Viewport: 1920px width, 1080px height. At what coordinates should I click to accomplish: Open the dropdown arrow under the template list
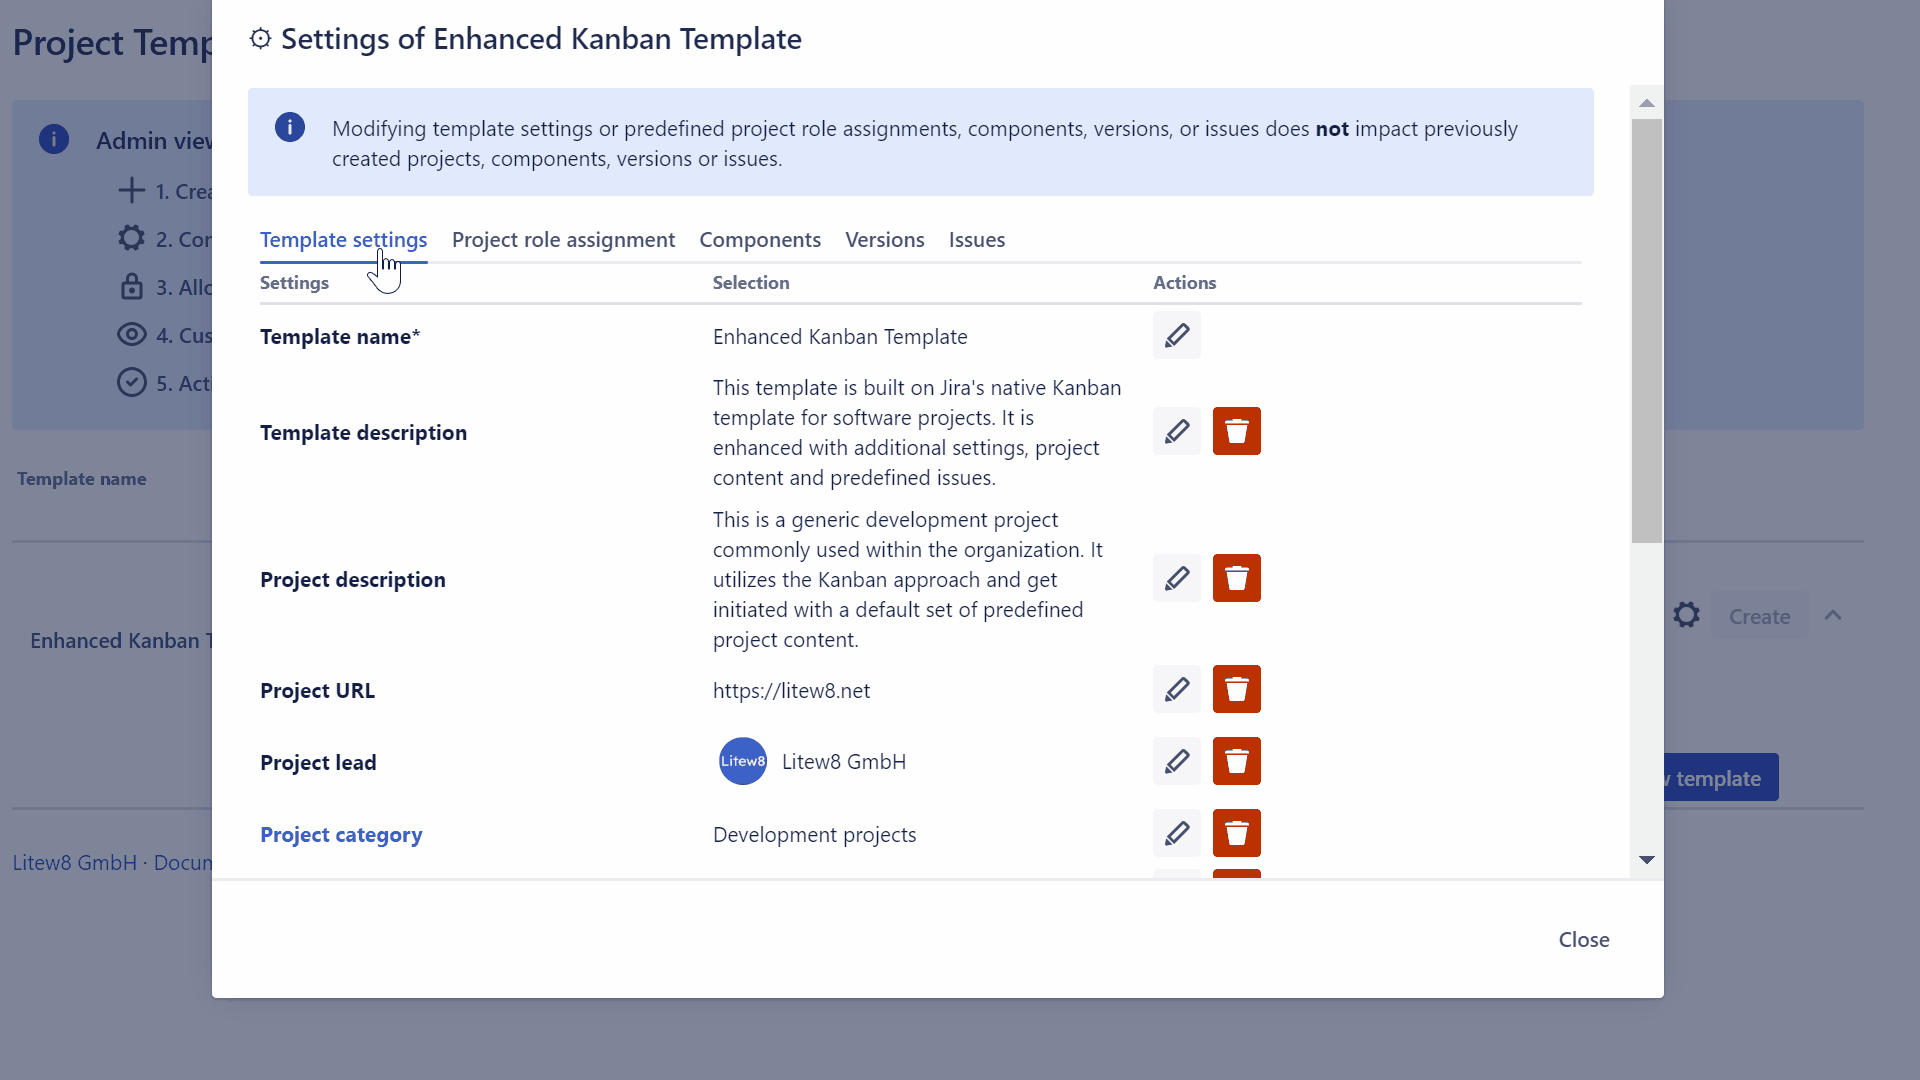pyautogui.click(x=1647, y=860)
